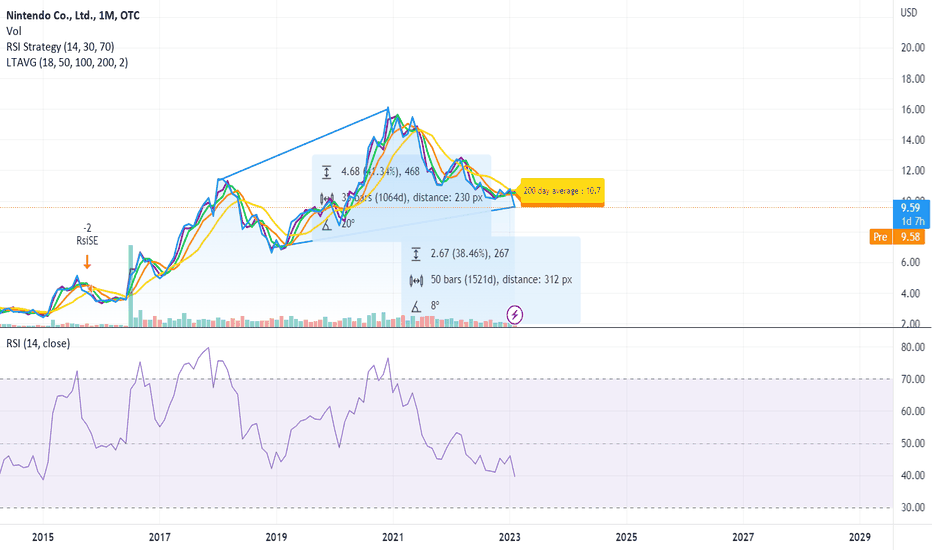Screen dimensions: 932x550
Task: Open the USD currency label
Action: tap(909, 12)
